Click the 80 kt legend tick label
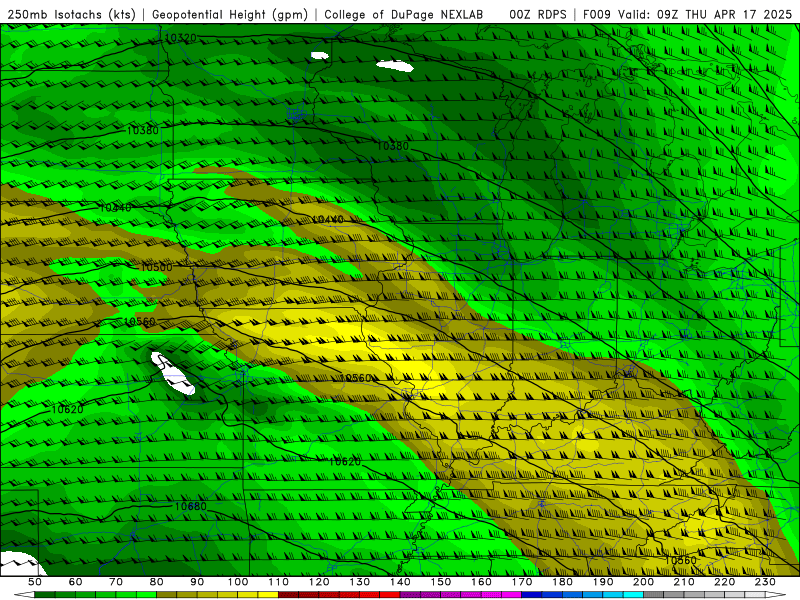 pyautogui.click(x=157, y=582)
